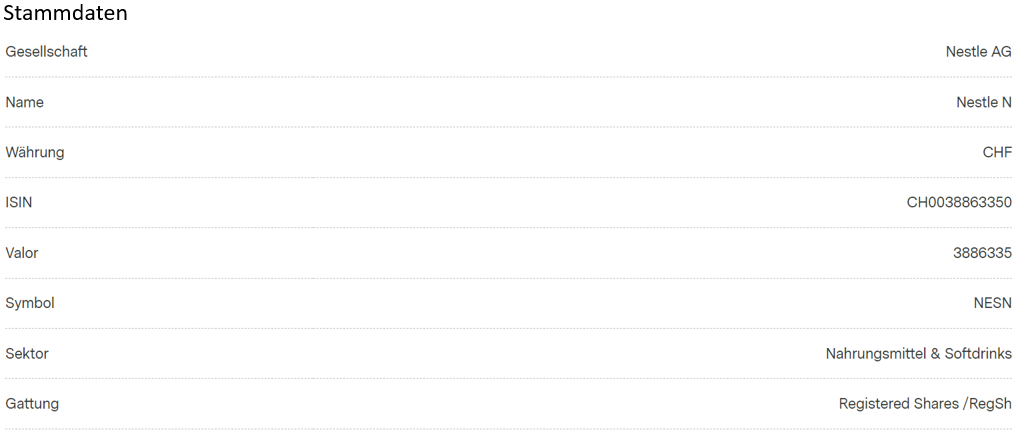Click the Stammdaten heading
Viewport: 1023px width, 439px height.
tap(65, 13)
